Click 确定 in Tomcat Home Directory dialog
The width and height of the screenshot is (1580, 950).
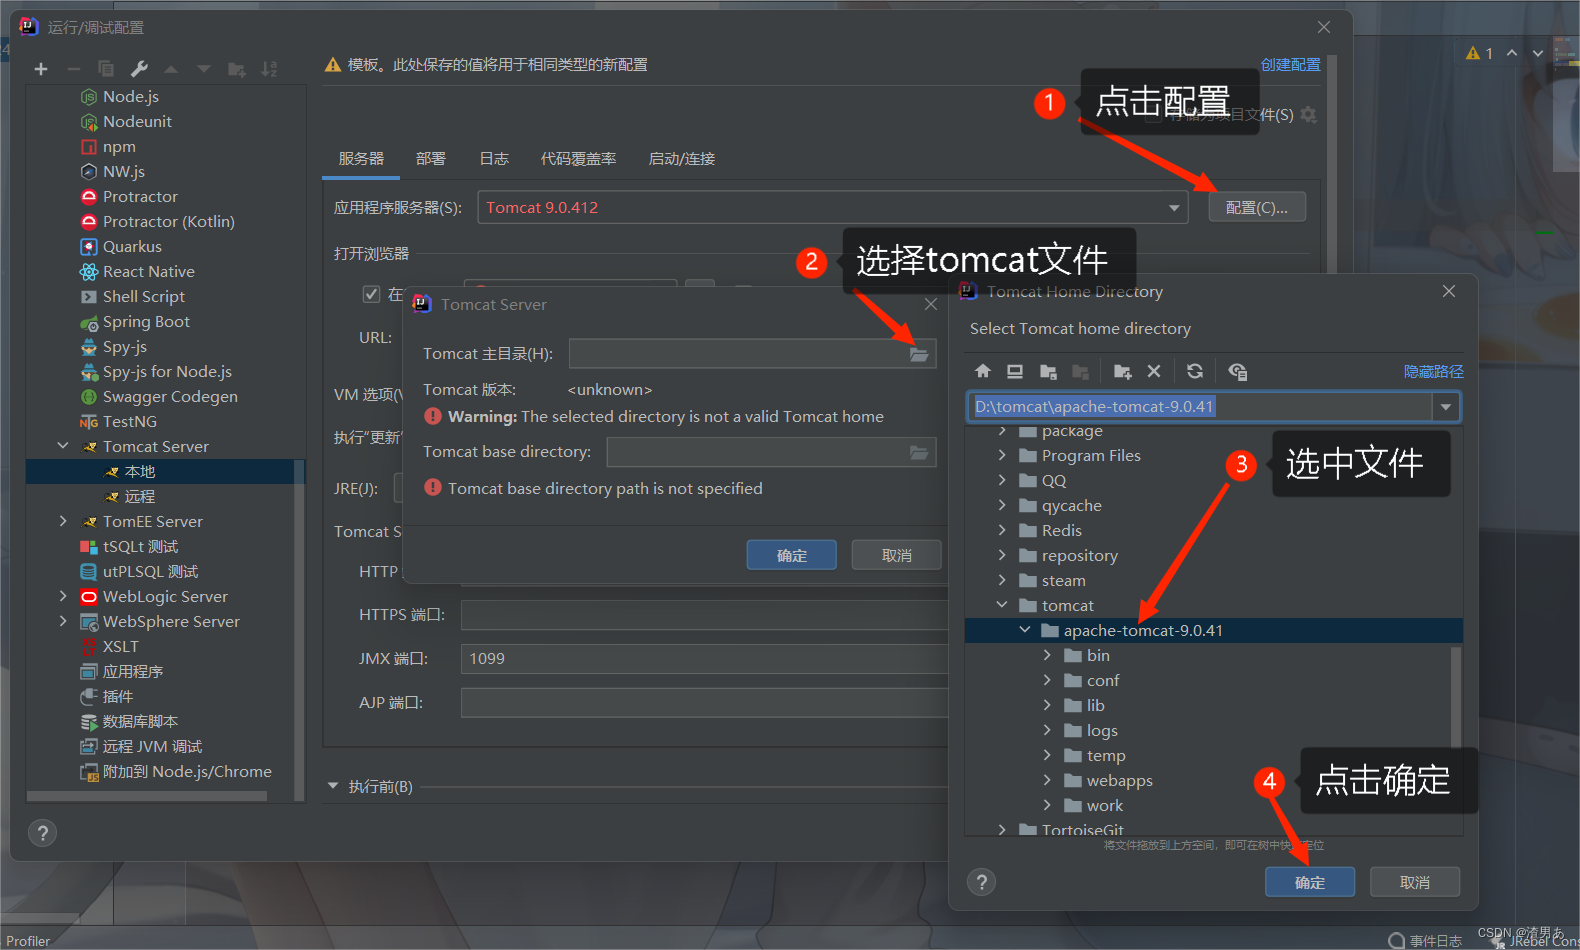coord(1310,882)
